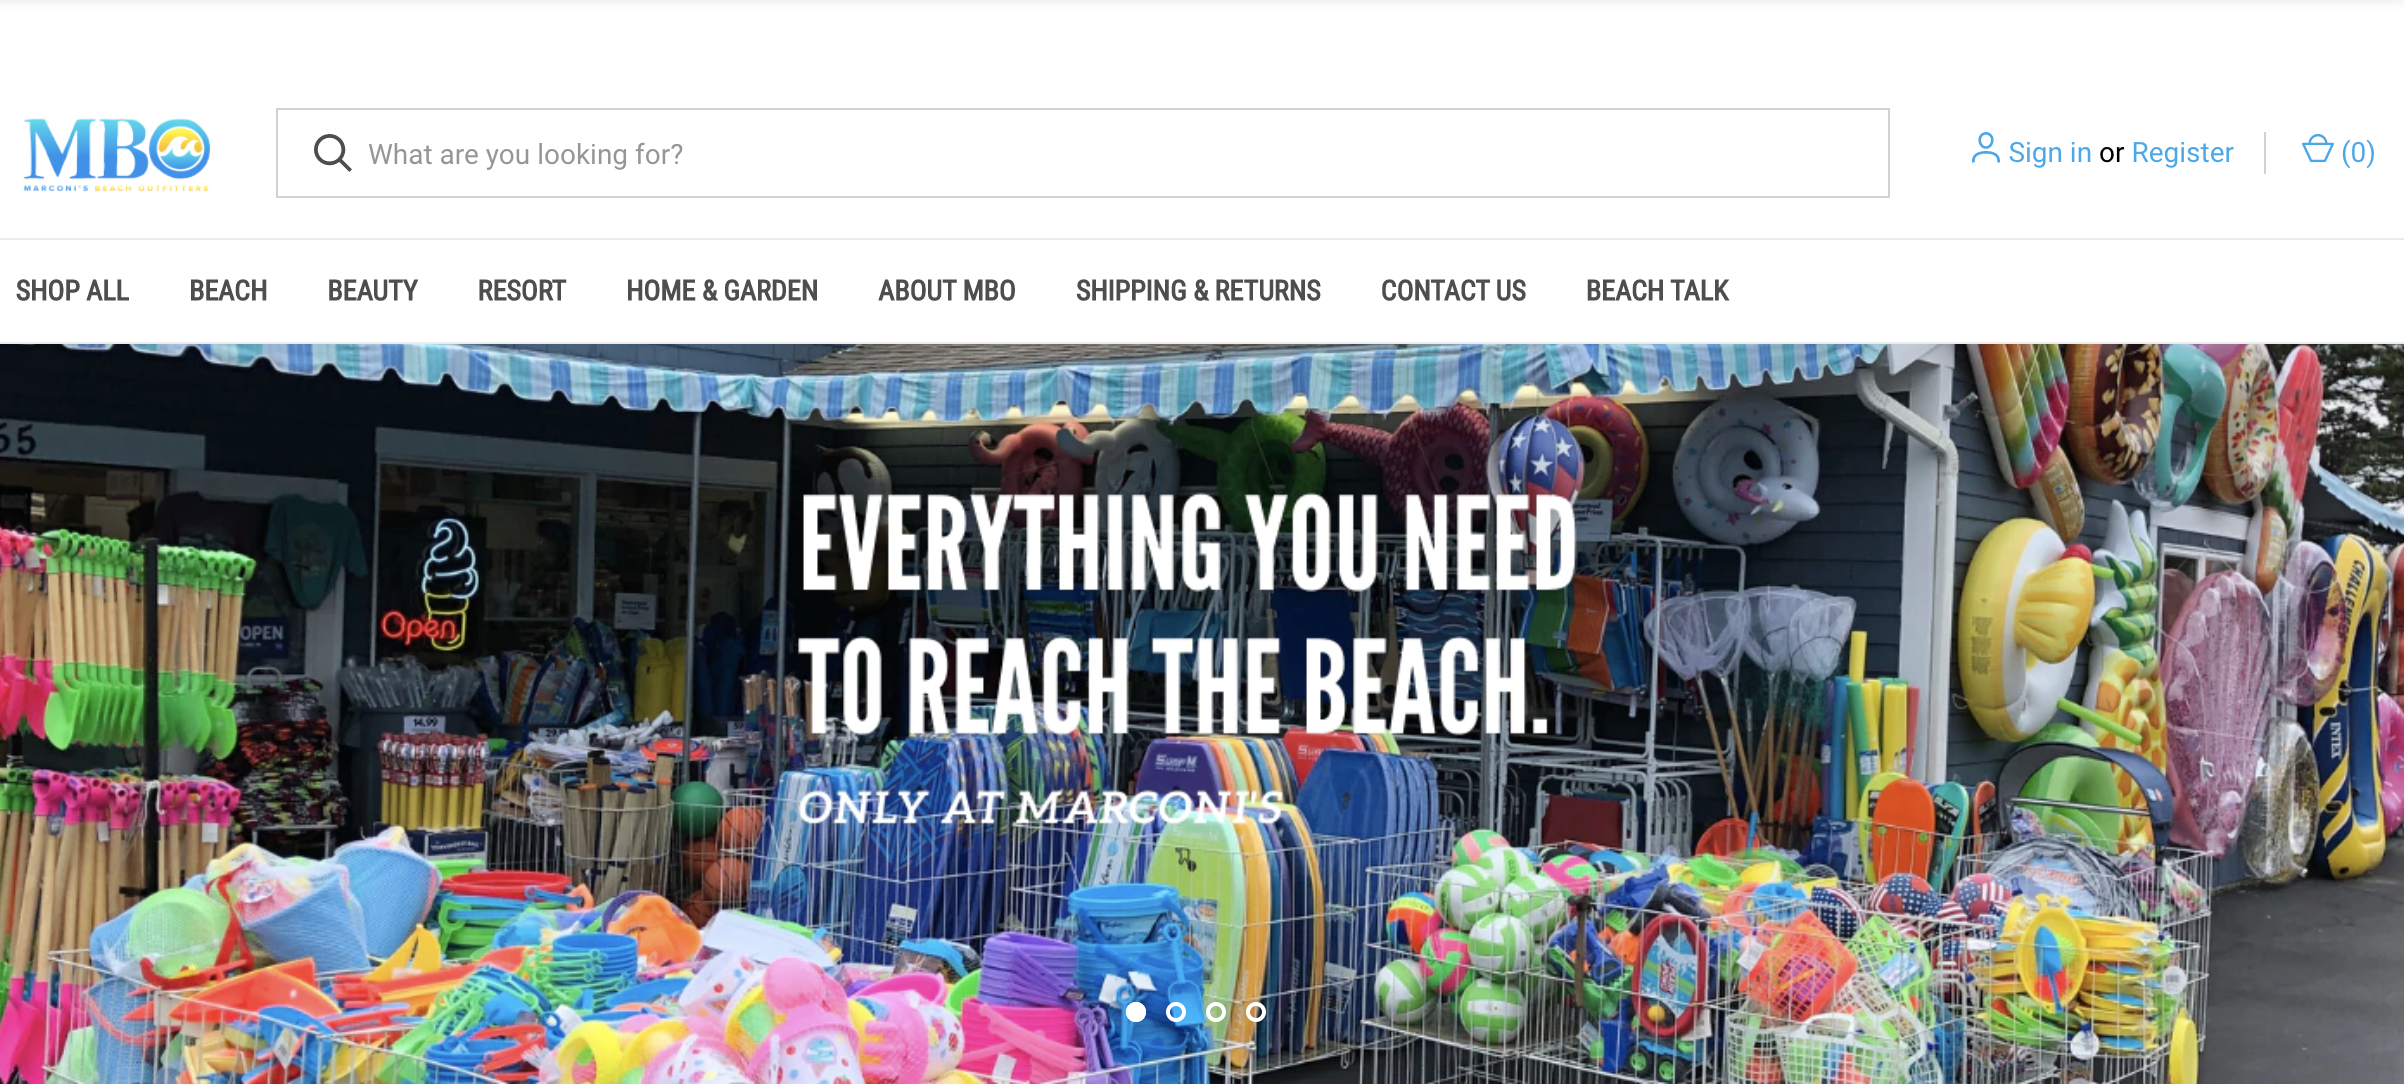Viewport: 2404px width, 1090px height.
Task: Expand the Home & Garden menu
Action: [x=722, y=291]
